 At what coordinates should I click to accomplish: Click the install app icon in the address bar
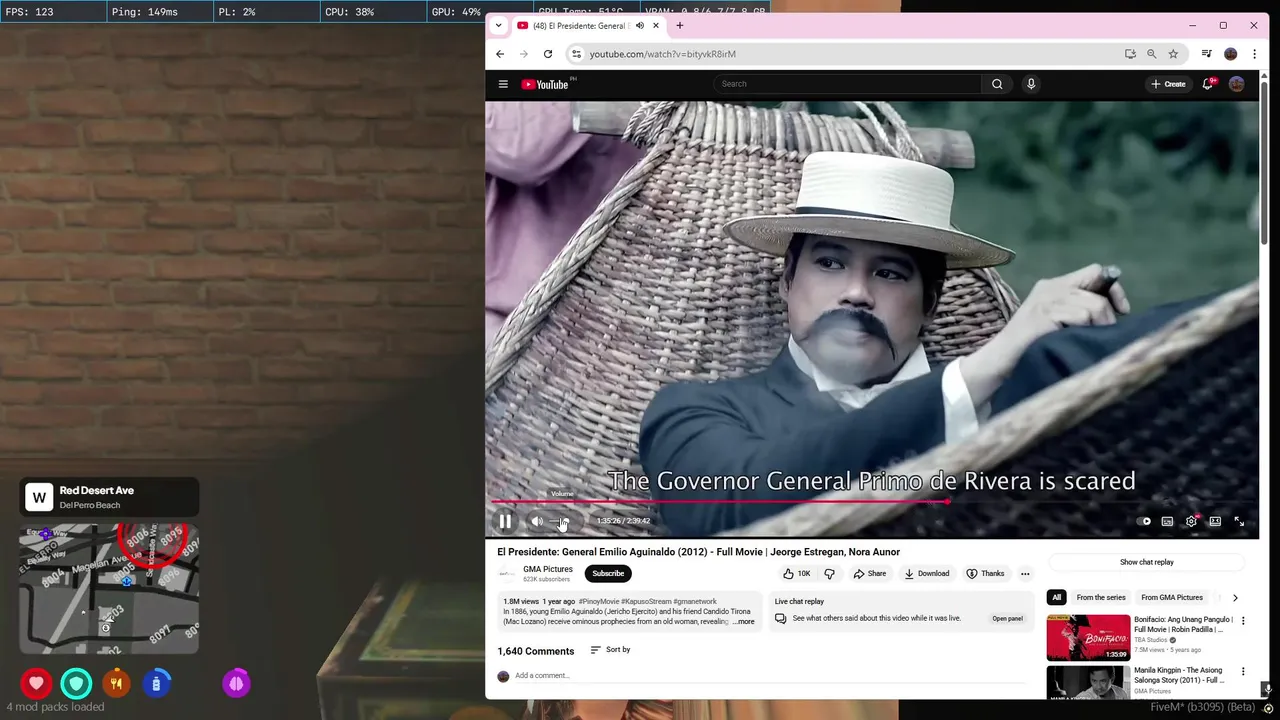pyautogui.click(x=1130, y=54)
